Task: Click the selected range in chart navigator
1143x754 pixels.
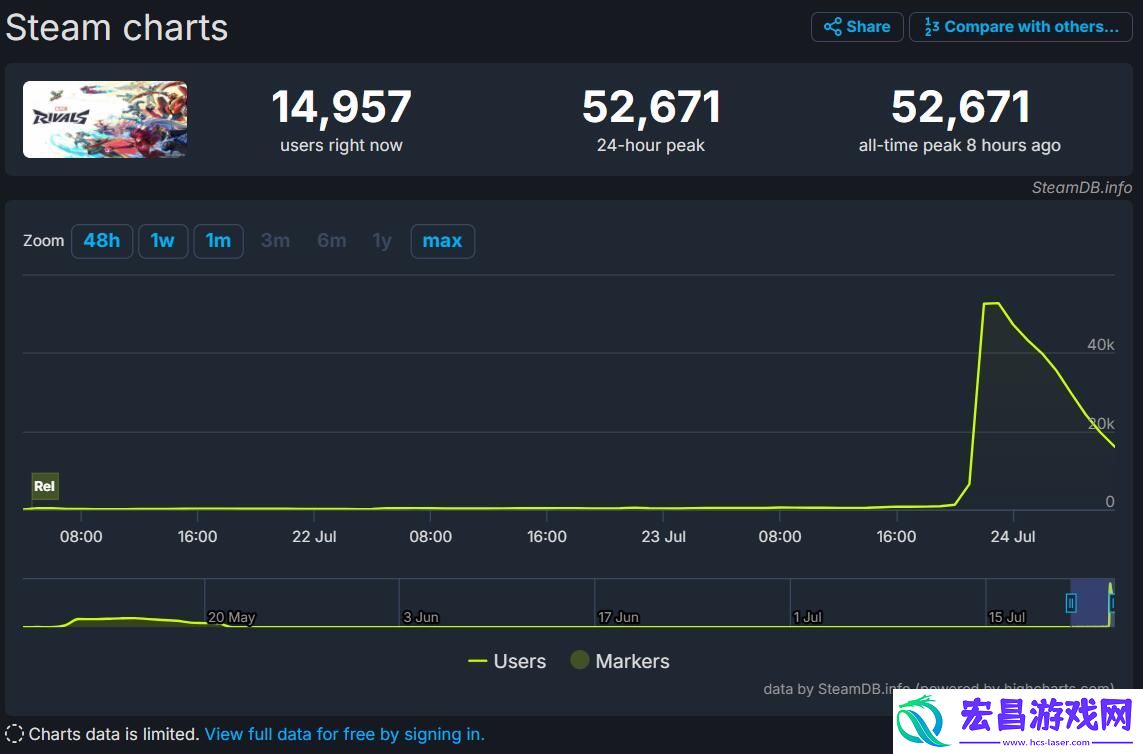Action: (1091, 603)
